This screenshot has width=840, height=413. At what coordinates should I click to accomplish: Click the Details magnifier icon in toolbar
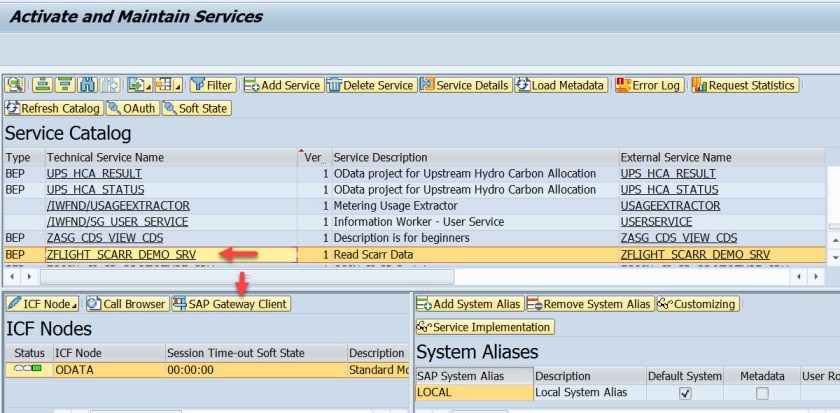point(14,86)
